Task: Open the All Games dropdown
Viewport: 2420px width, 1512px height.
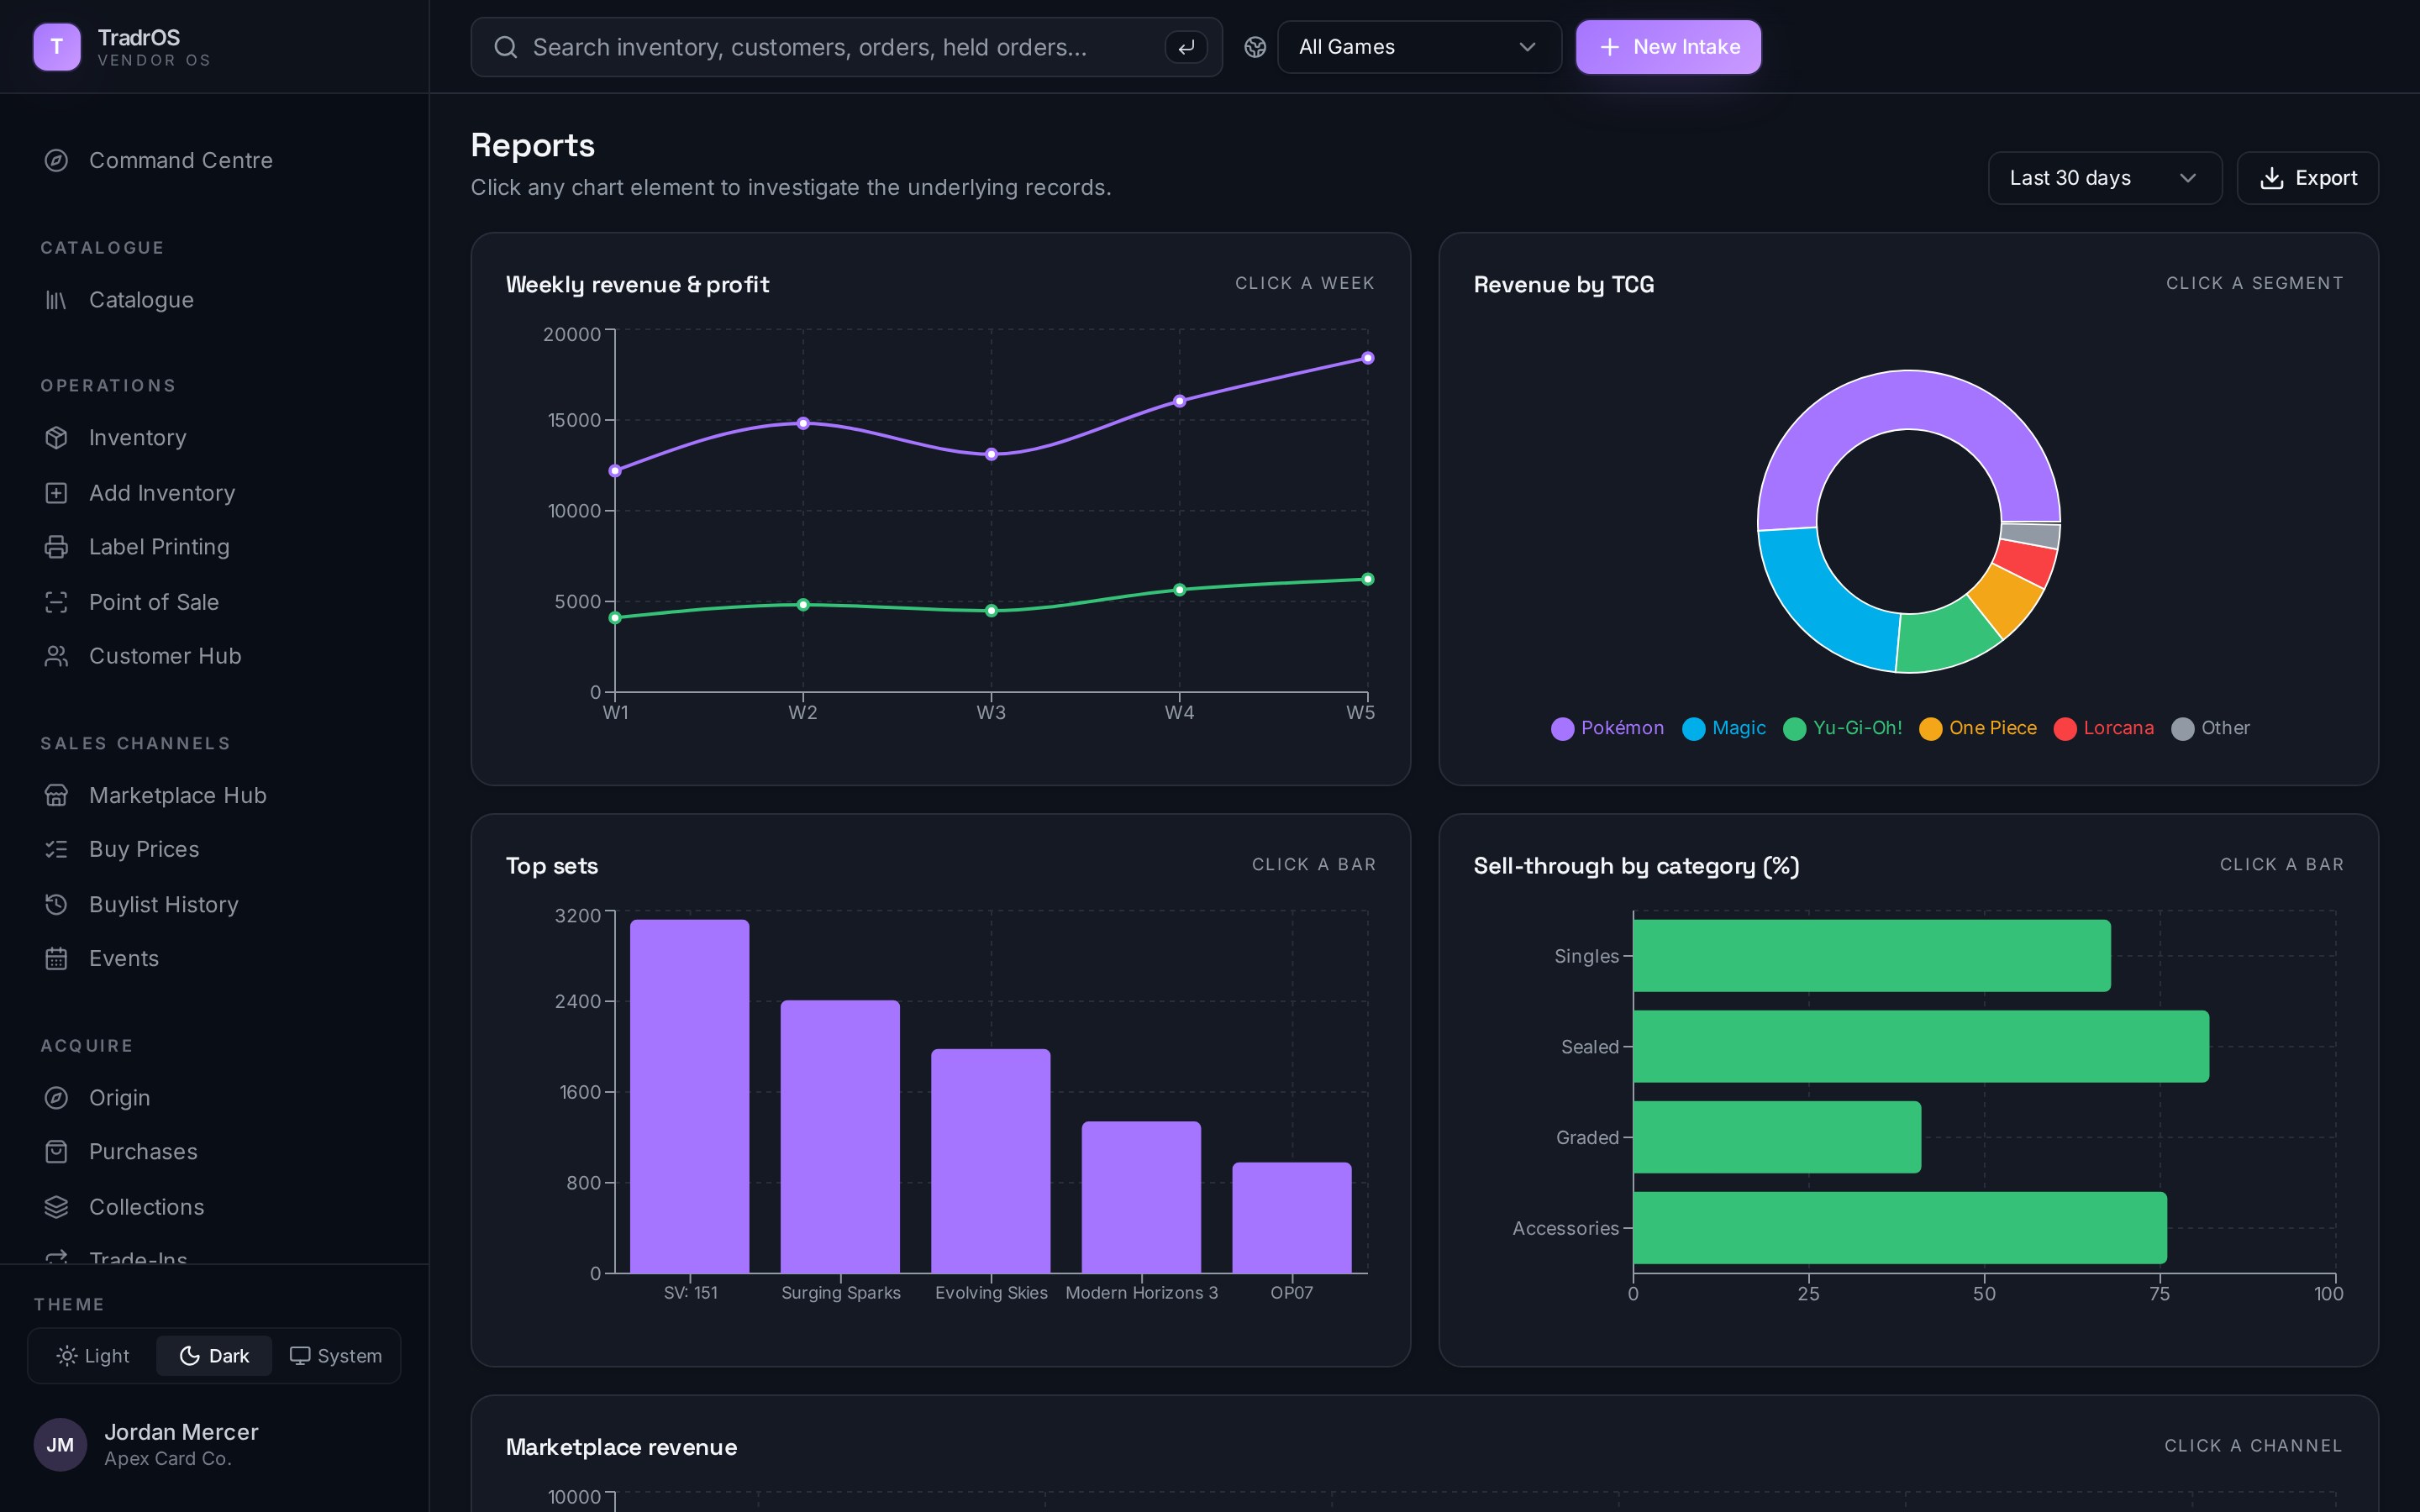Action: tap(1419, 47)
